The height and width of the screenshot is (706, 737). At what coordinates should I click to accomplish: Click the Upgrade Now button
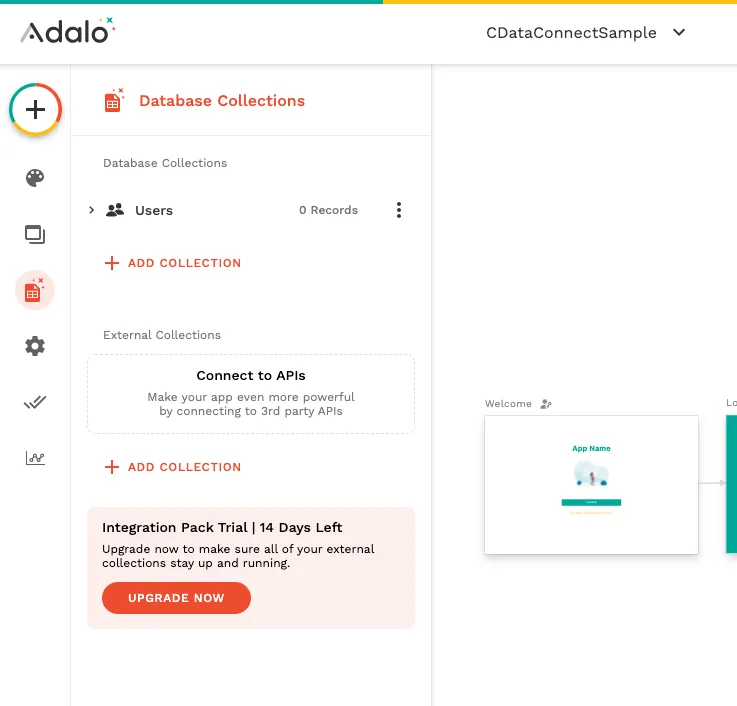[176, 598]
